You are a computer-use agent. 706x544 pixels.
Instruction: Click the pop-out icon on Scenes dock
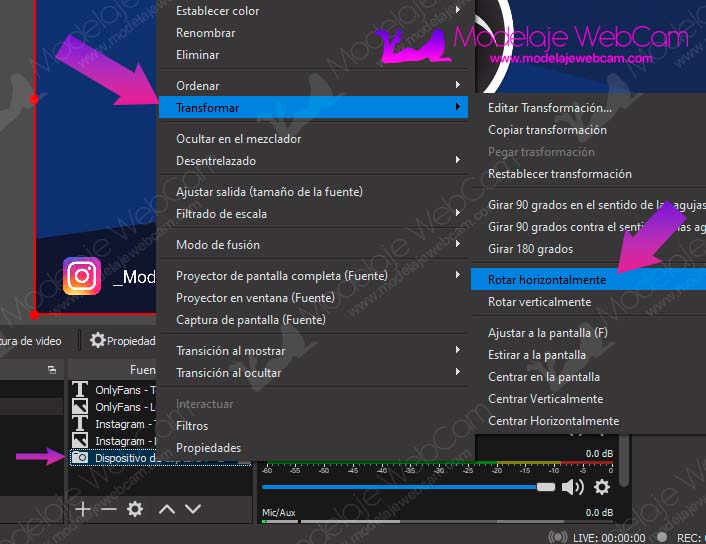coord(52,370)
